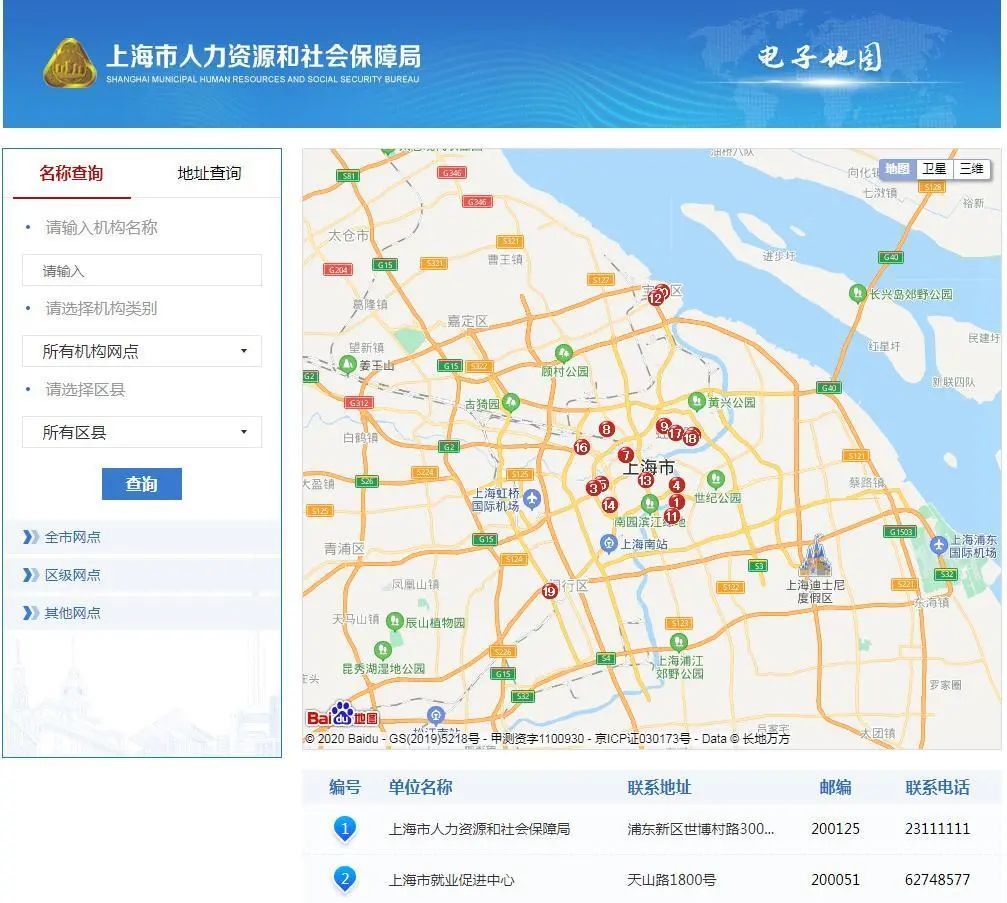The width and height of the screenshot is (1007, 903).
Task: Click the 青浦区 label on map
Action: 344,548
